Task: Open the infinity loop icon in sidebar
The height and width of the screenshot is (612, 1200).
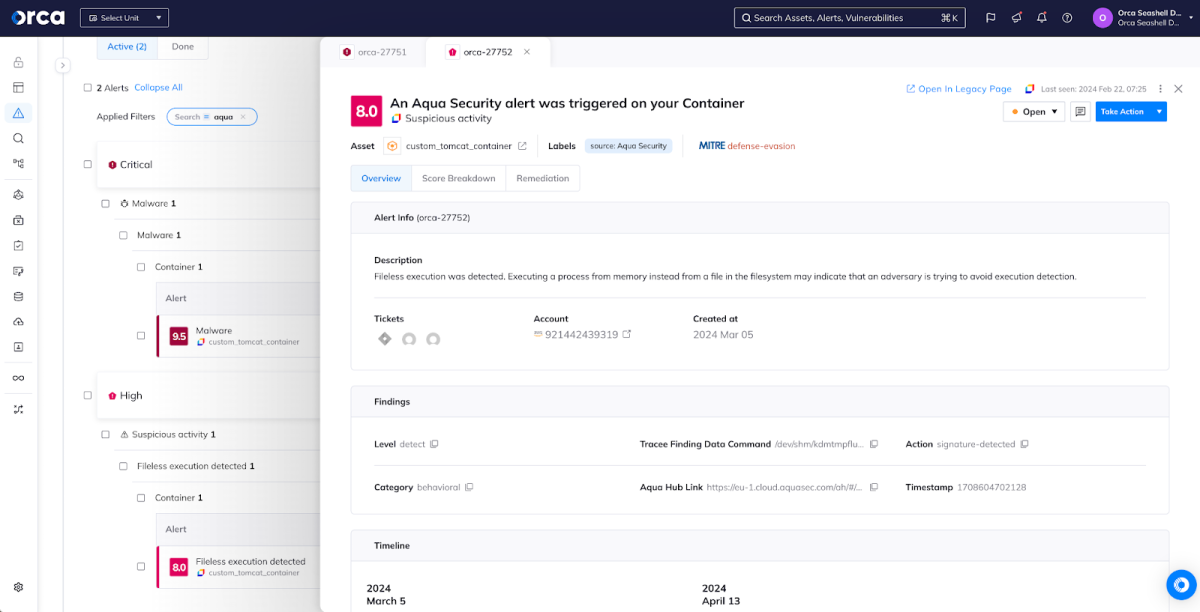Action: pyautogui.click(x=18, y=378)
